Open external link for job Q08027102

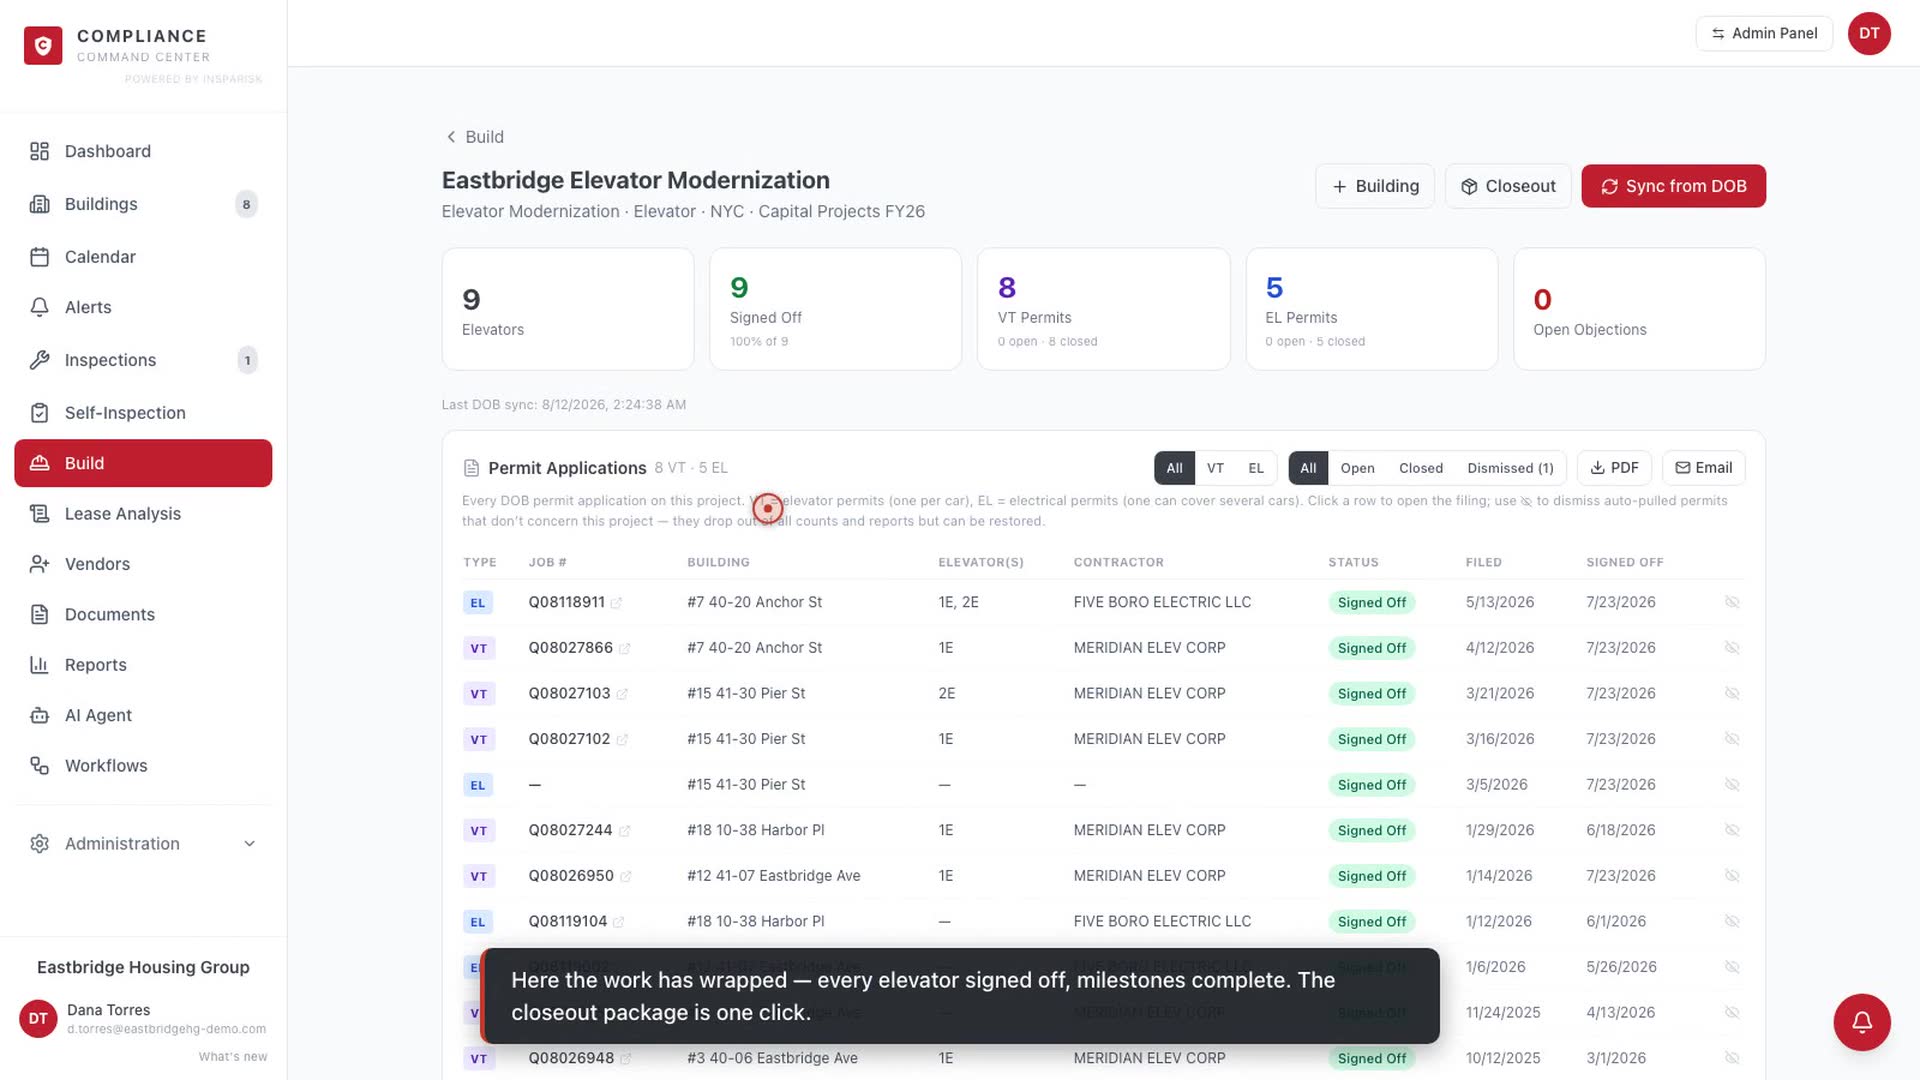621,740
